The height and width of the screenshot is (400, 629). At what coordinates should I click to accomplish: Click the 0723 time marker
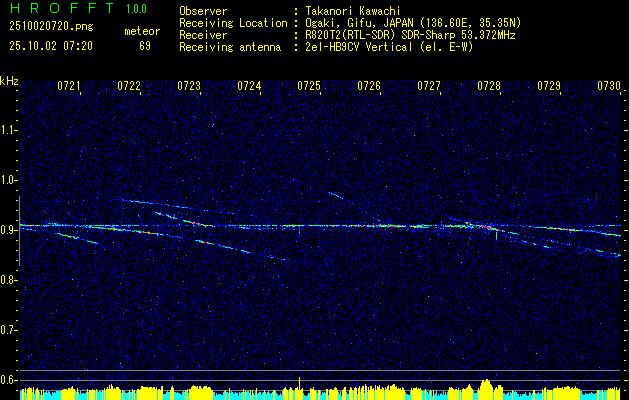pyautogui.click(x=189, y=86)
